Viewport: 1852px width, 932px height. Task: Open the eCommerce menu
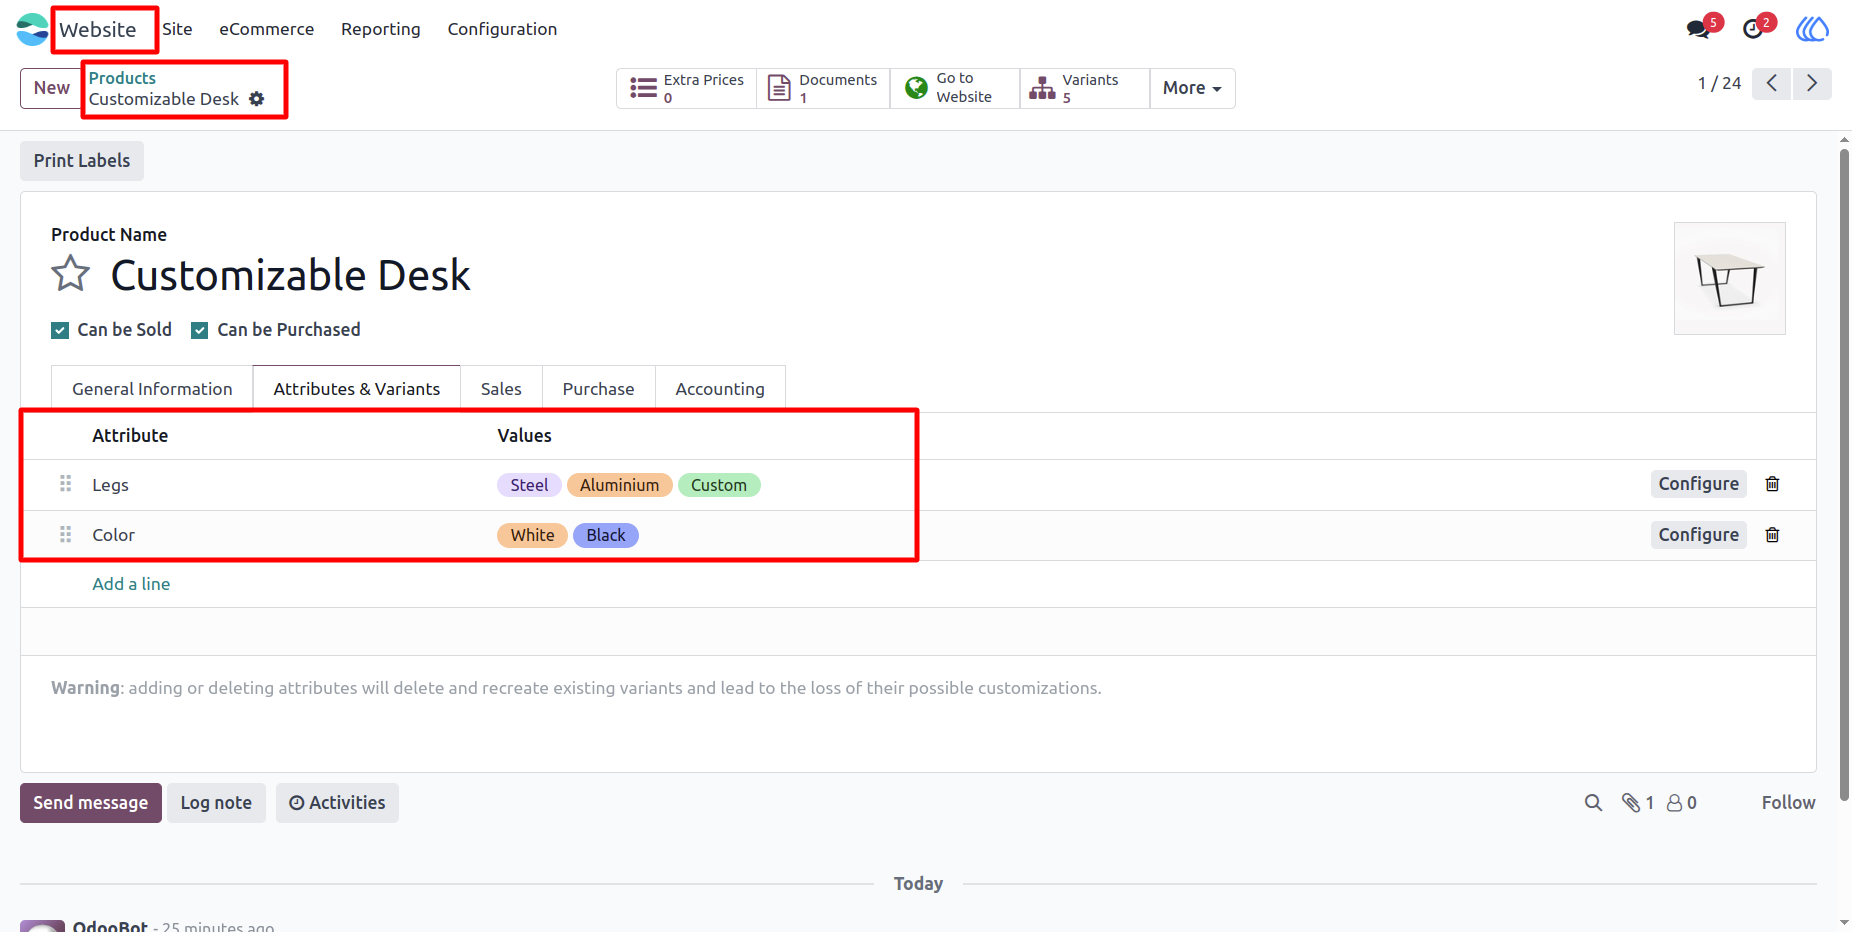point(267,29)
